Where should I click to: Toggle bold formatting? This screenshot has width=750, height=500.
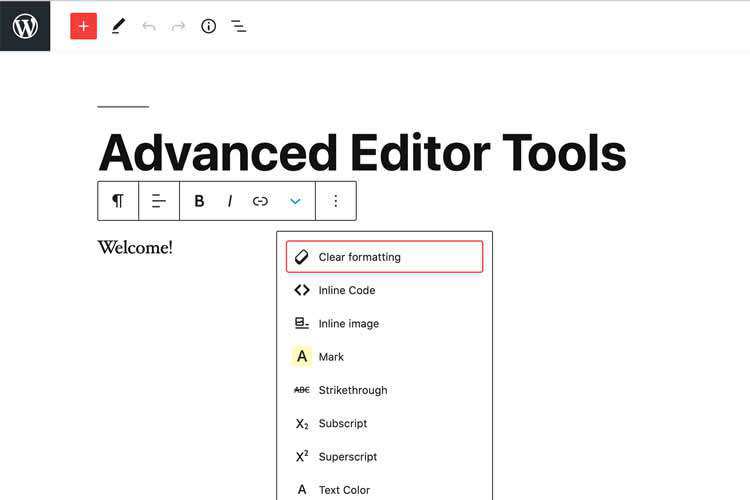(199, 201)
